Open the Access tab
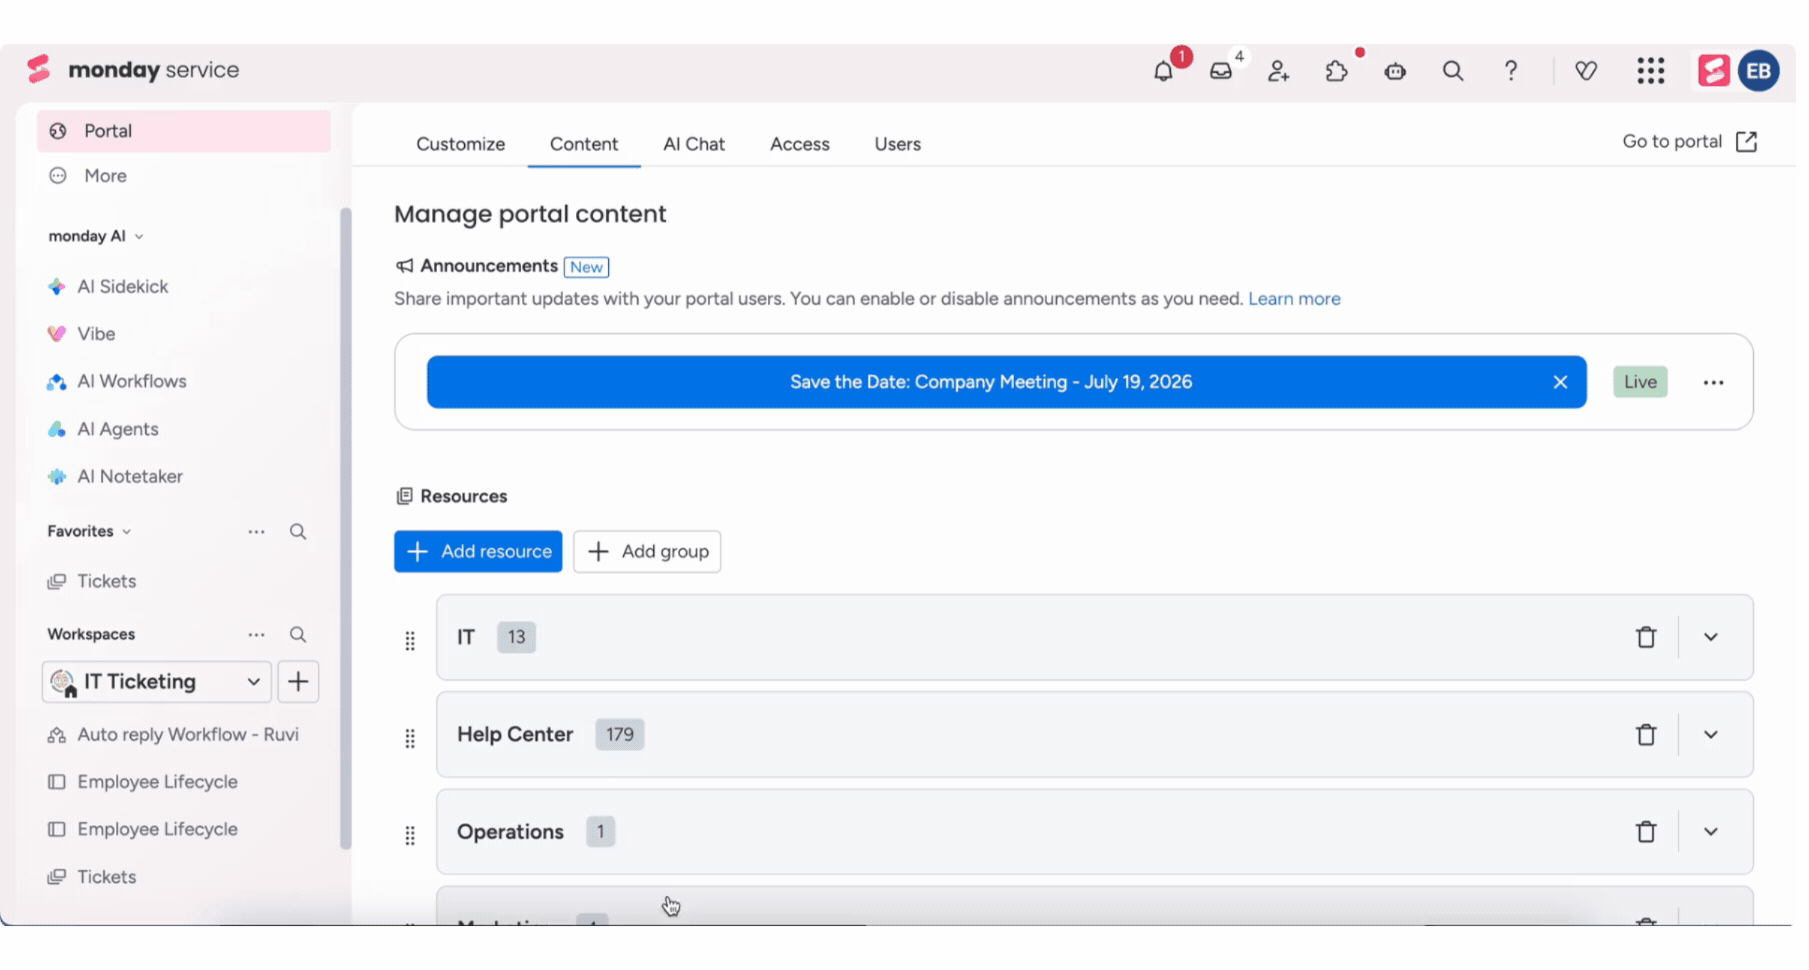 tap(800, 144)
